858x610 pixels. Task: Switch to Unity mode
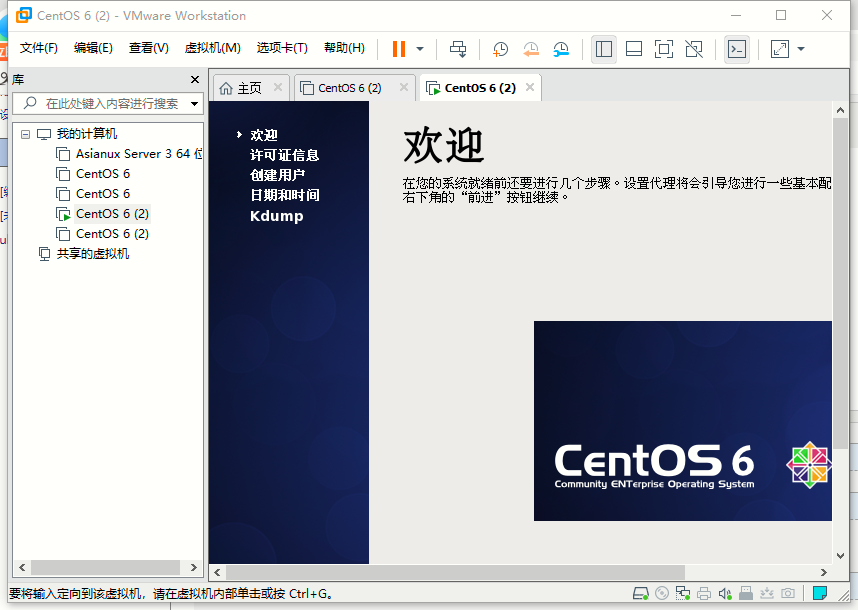[694, 49]
